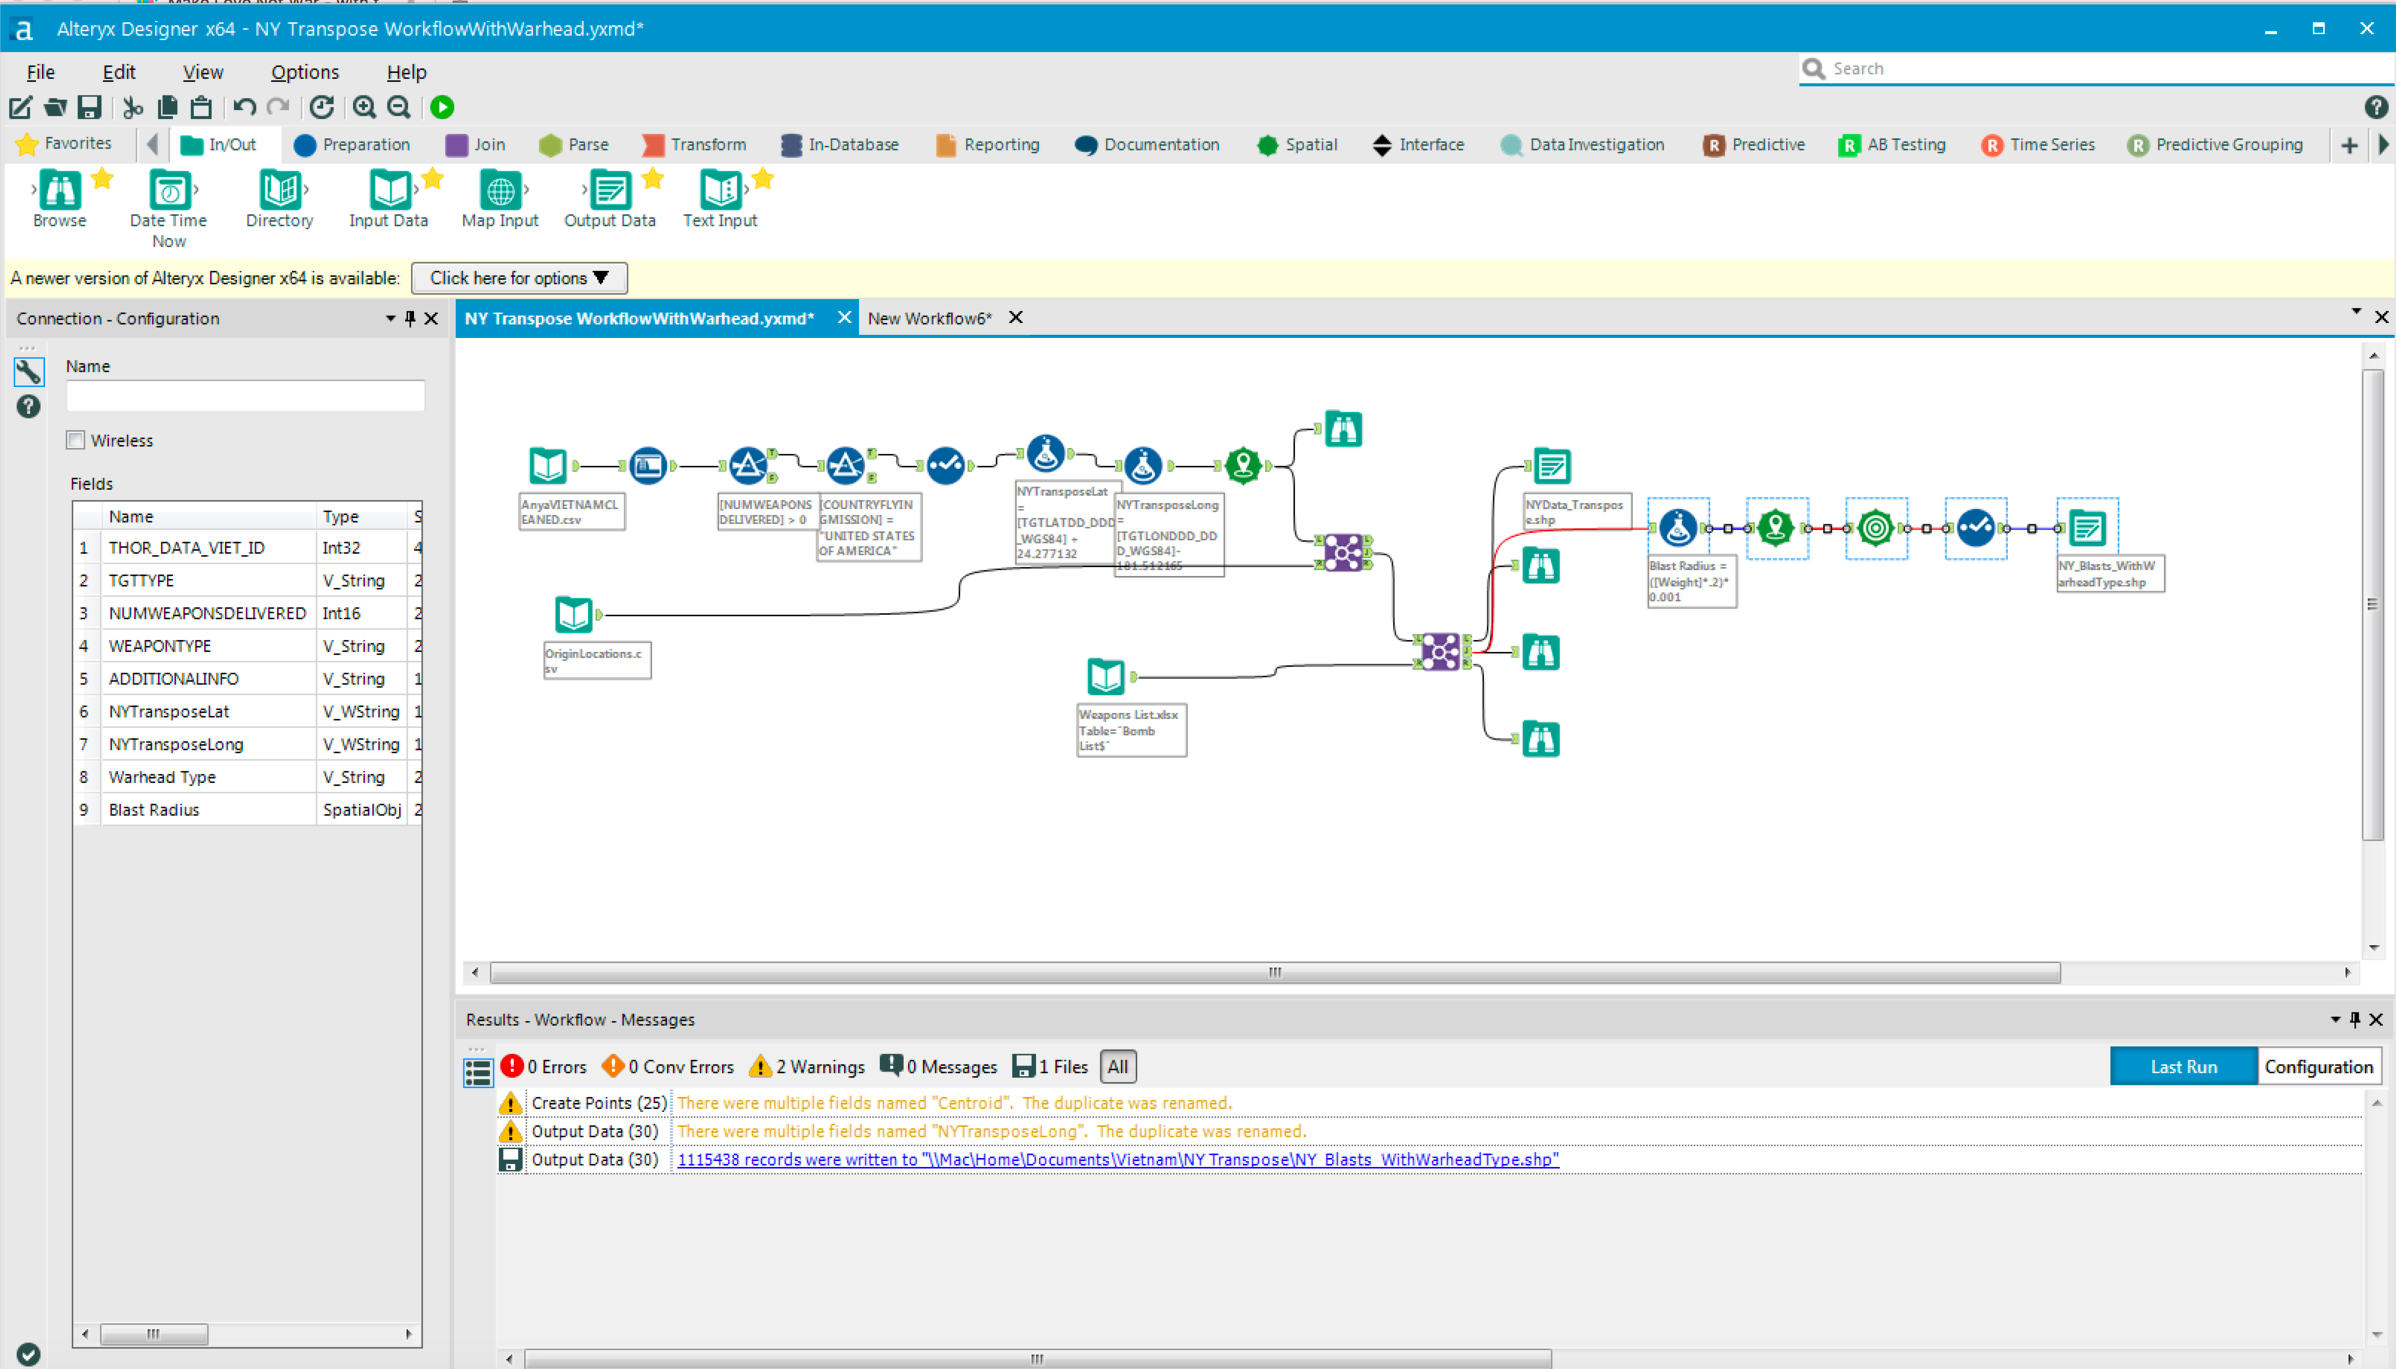Viewport: 2396px width, 1369px height.
Task: Click the canvas horizontal scrollbar thumb
Action: click(x=1275, y=972)
